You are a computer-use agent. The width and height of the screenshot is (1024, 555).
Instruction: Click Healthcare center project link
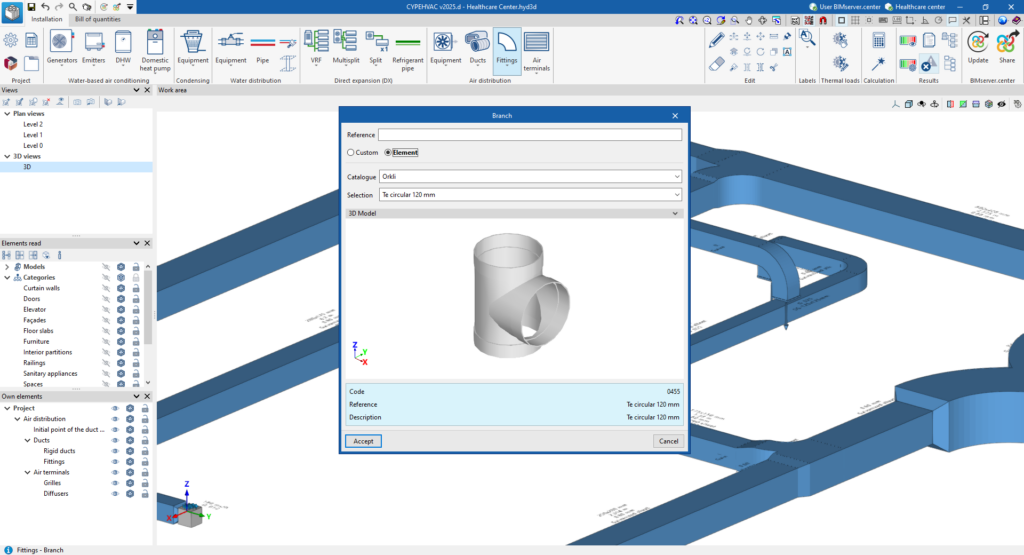pyautogui.click(x=914, y=7)
